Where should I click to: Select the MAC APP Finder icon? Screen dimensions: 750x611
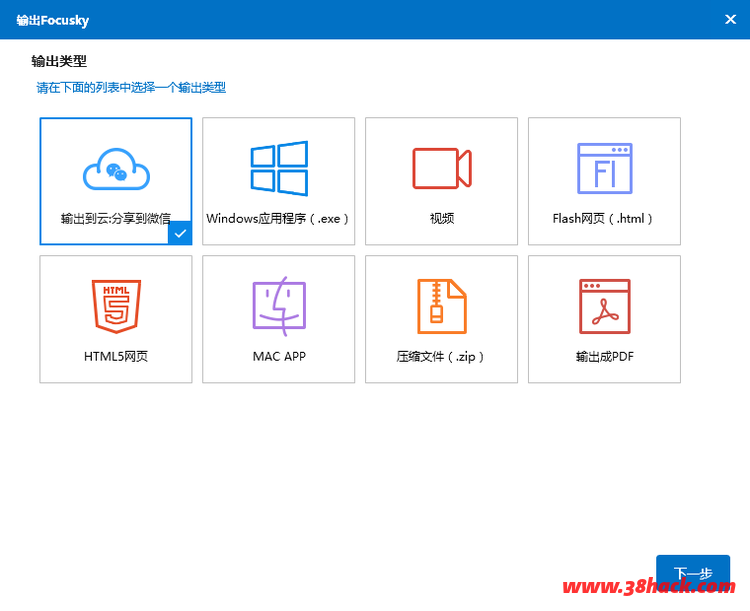coord(279,306)
